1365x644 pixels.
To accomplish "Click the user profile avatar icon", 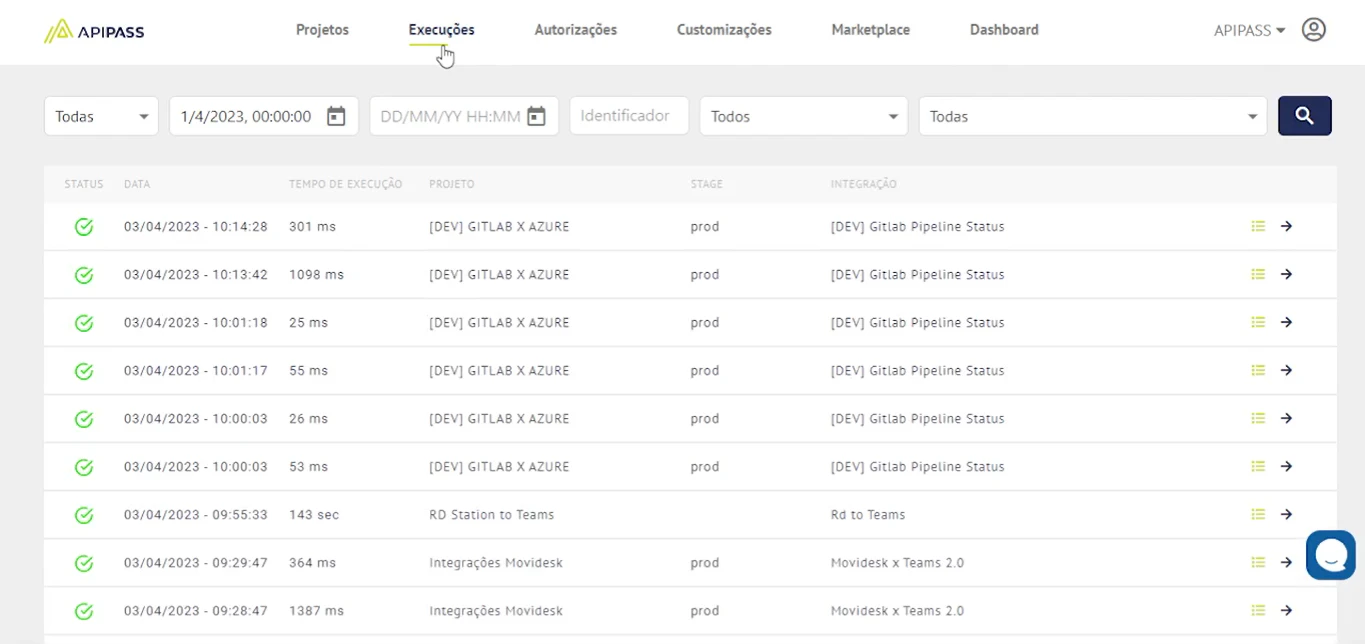I will click(x=1313, y=30).
